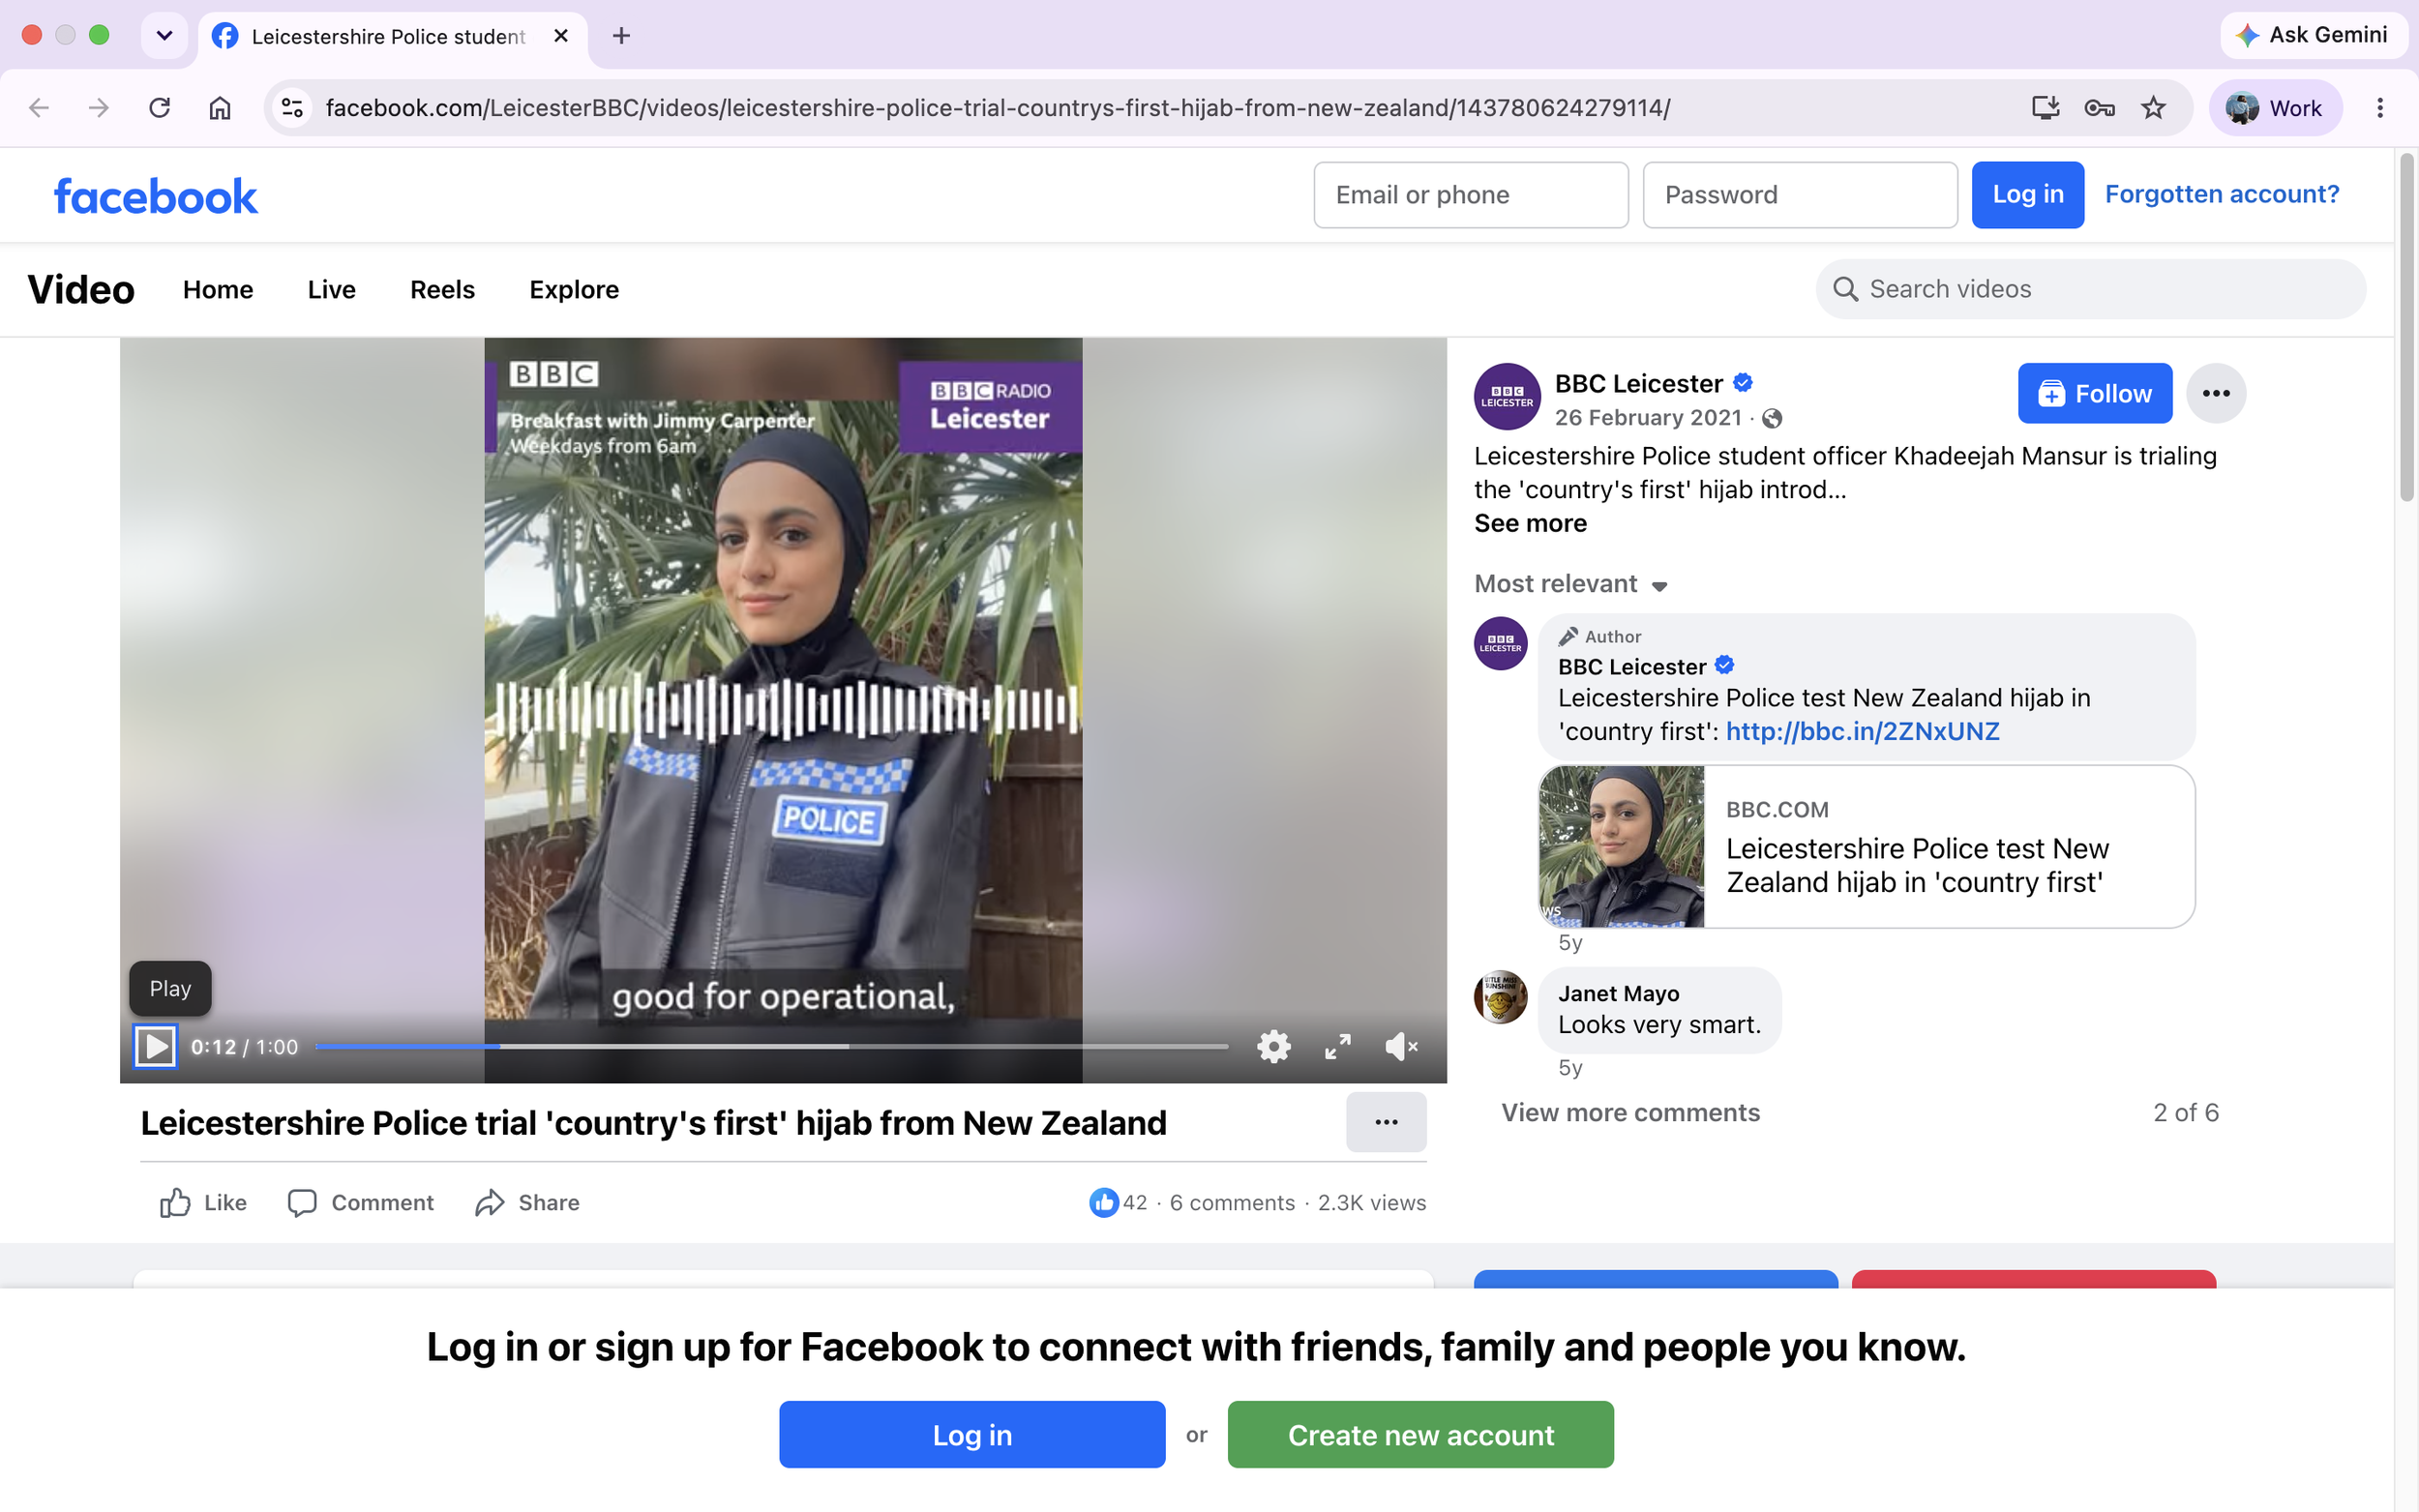Open the http://bbc.in/2ZNxUNZ link
The image size is (2419, 1512).
[x=1862, y=731]
